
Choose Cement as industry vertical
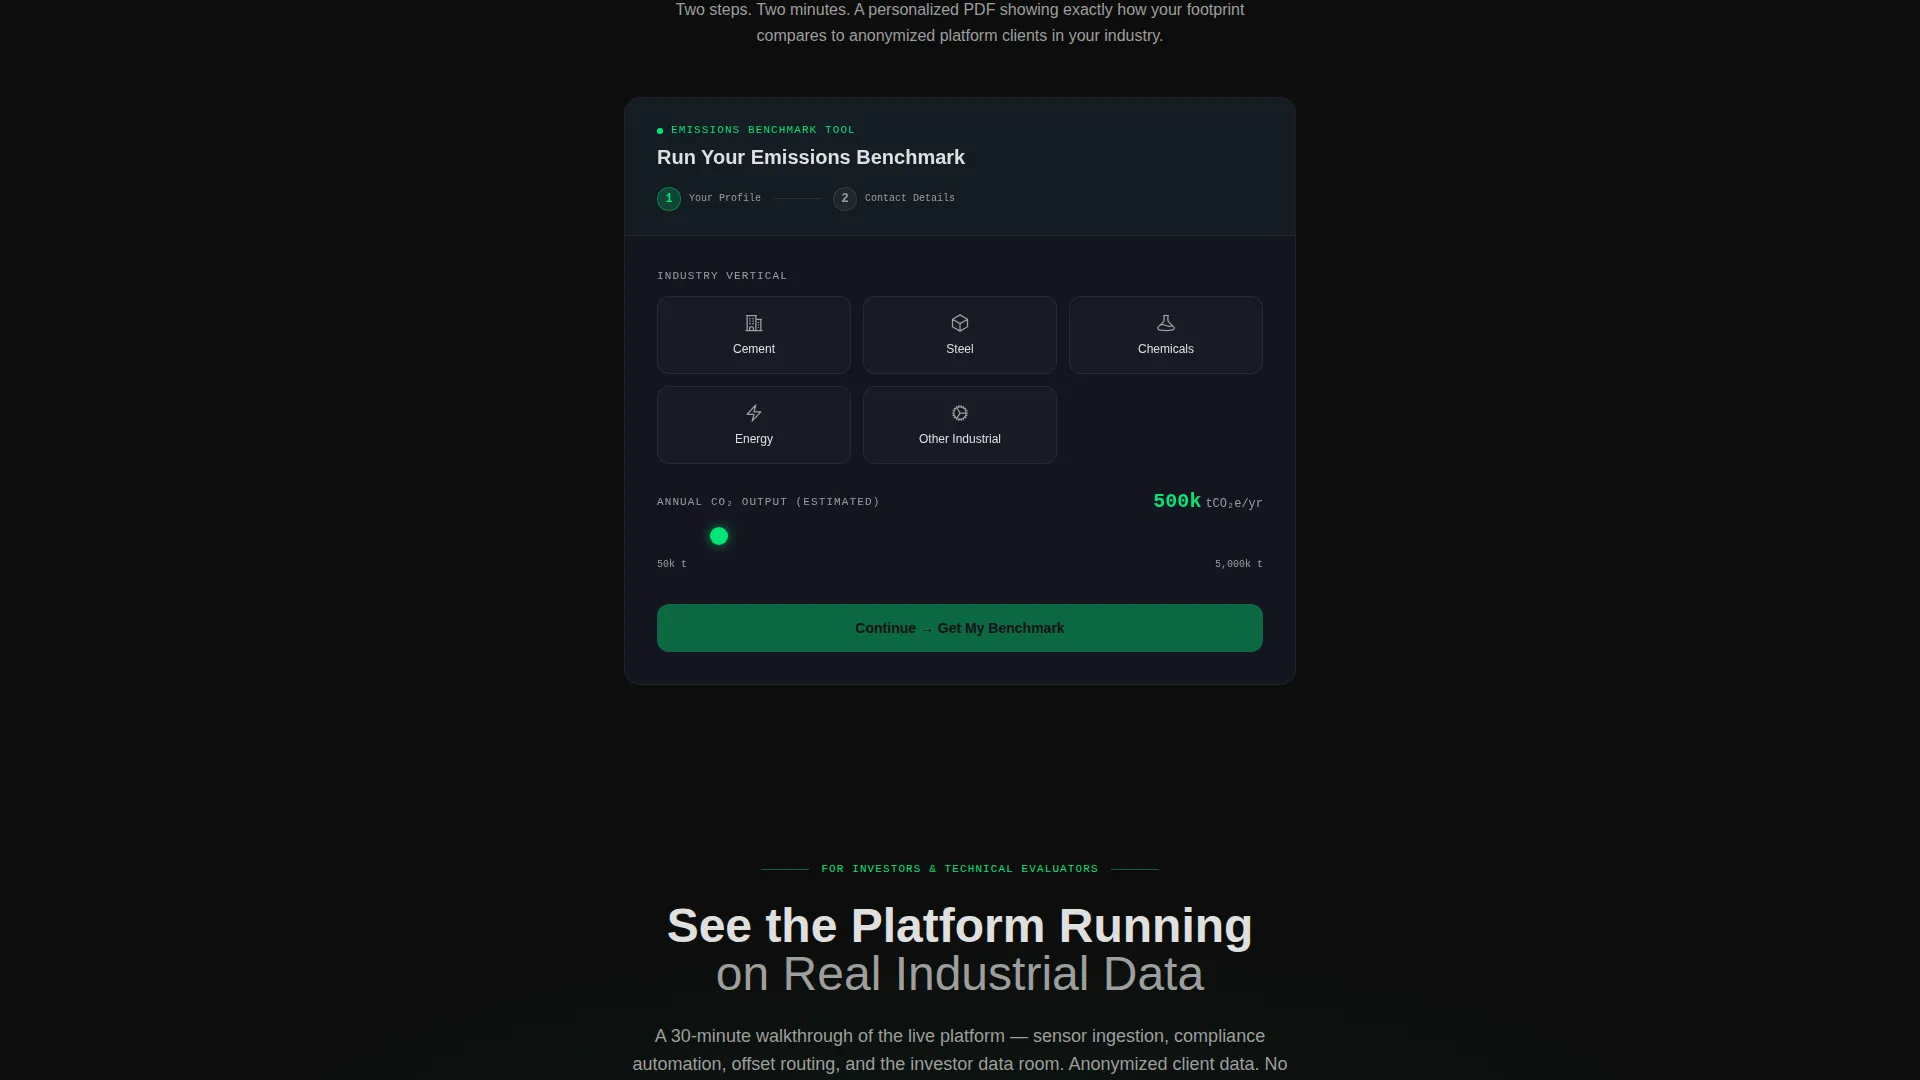[x=754, y=335]
